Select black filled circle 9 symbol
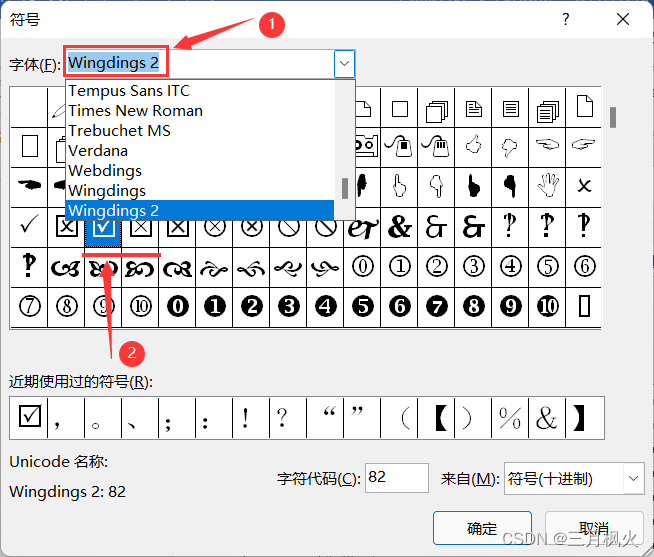654x557 pixels. 511,307
